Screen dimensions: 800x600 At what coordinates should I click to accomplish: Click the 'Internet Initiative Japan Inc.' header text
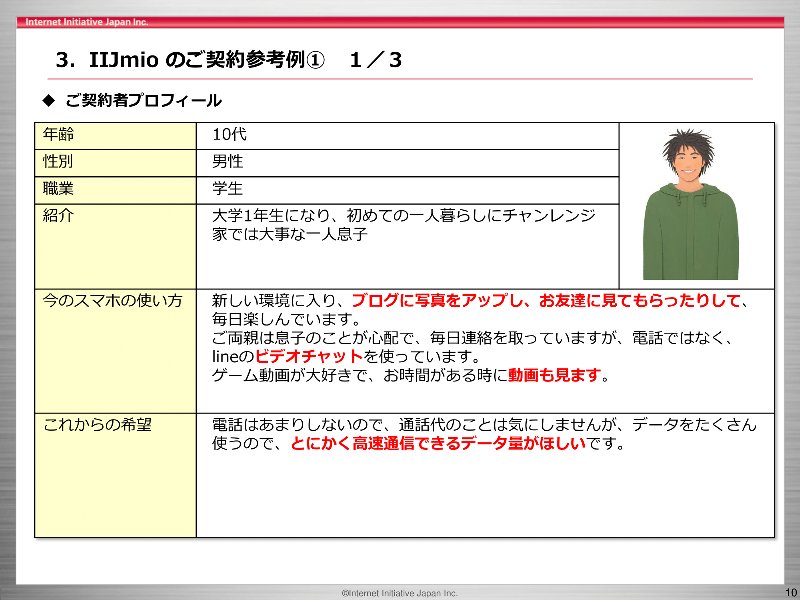[87, 22]
